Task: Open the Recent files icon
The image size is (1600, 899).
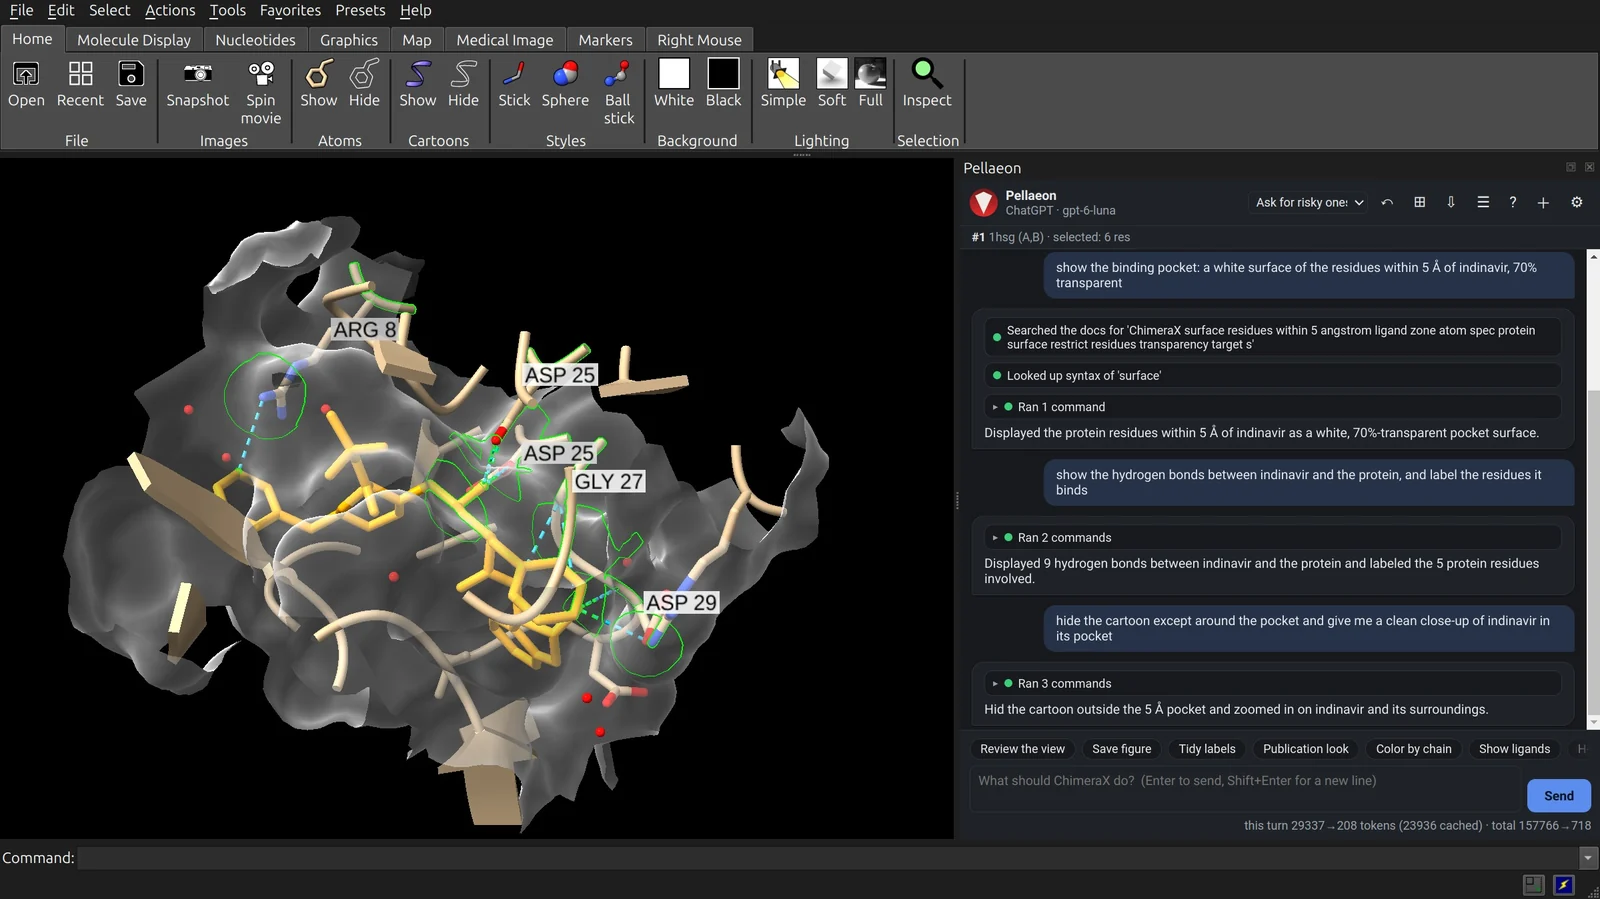Action: pos(80,74)
